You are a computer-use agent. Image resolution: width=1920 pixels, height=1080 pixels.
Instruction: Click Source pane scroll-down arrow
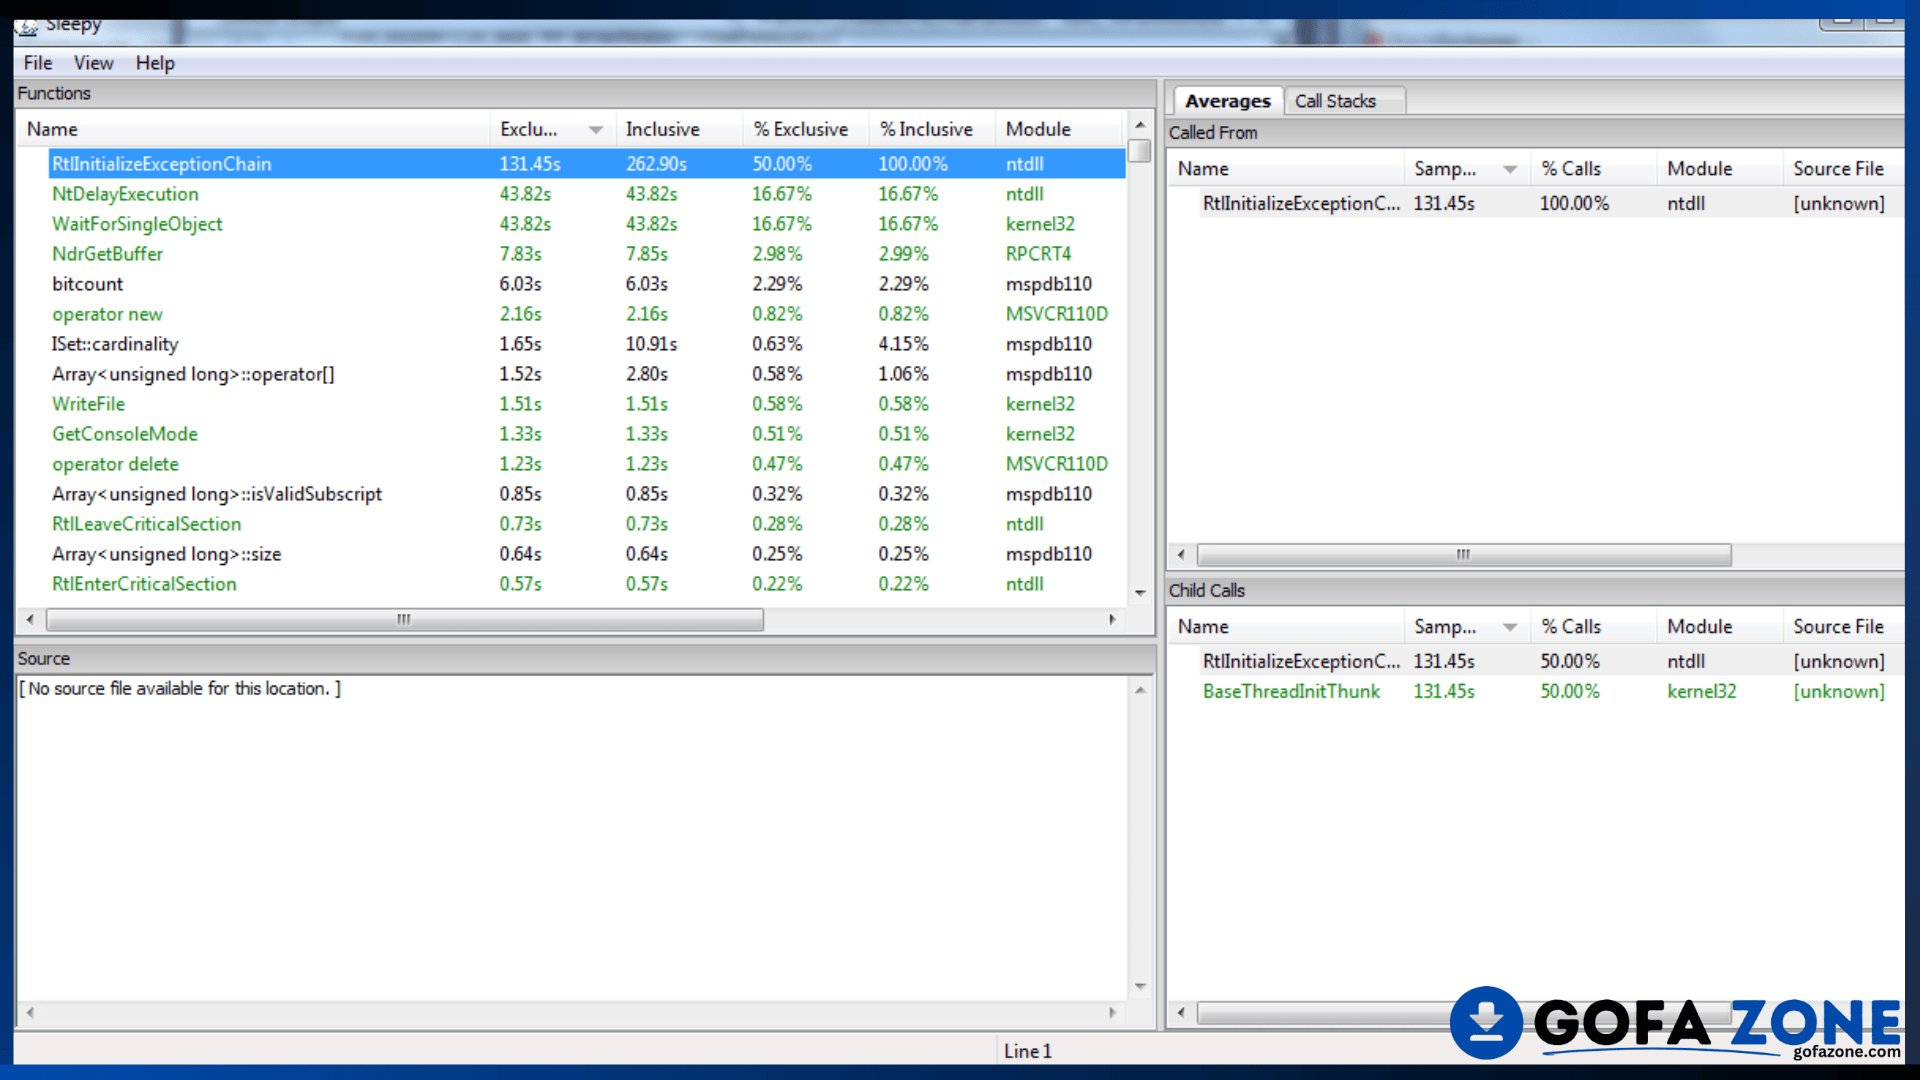(x=1139, y=987)
